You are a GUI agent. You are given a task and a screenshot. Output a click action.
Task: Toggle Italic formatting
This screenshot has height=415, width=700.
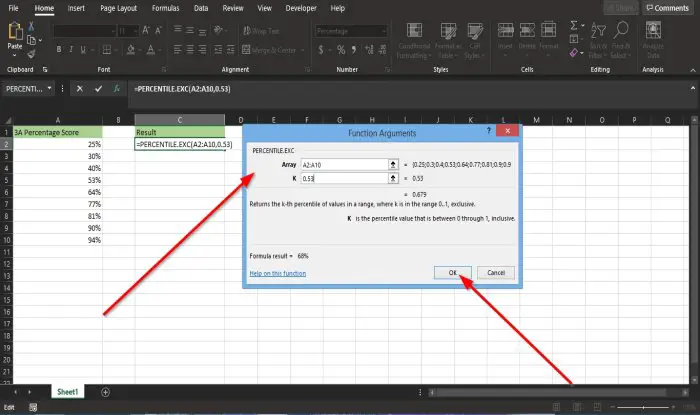[x=71, y=50]
